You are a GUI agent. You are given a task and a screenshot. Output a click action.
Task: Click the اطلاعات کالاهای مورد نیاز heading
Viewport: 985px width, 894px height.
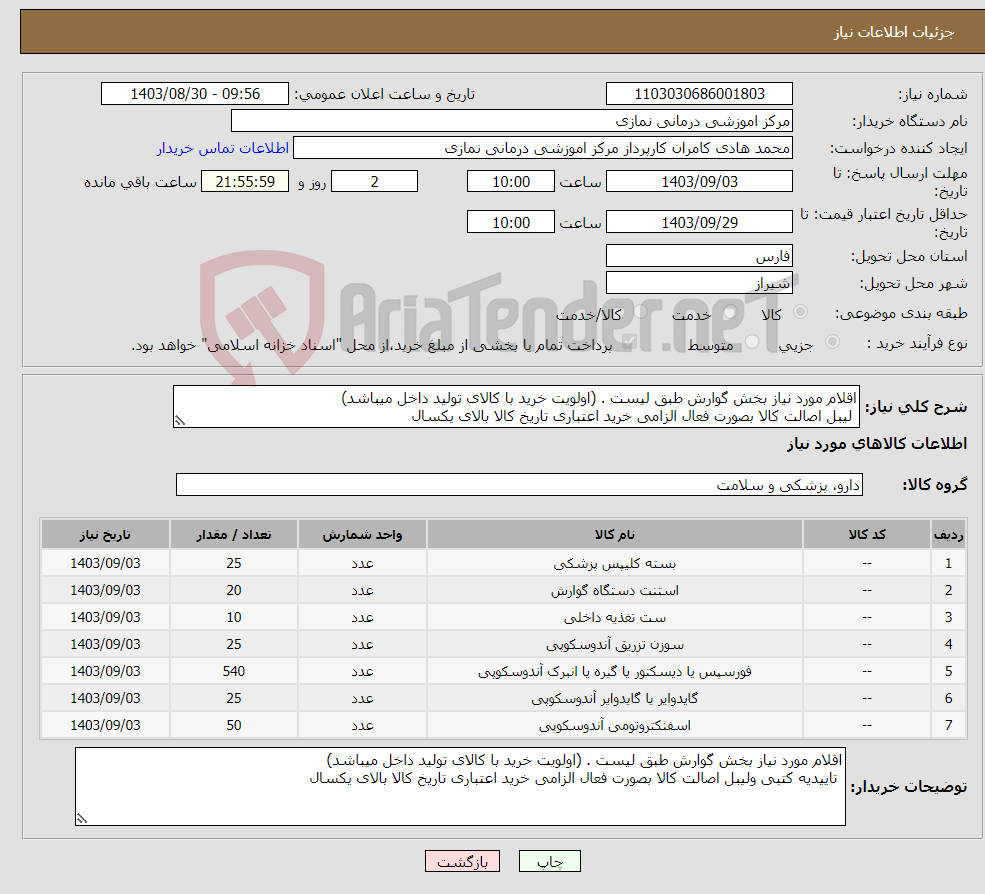(877, 444)
